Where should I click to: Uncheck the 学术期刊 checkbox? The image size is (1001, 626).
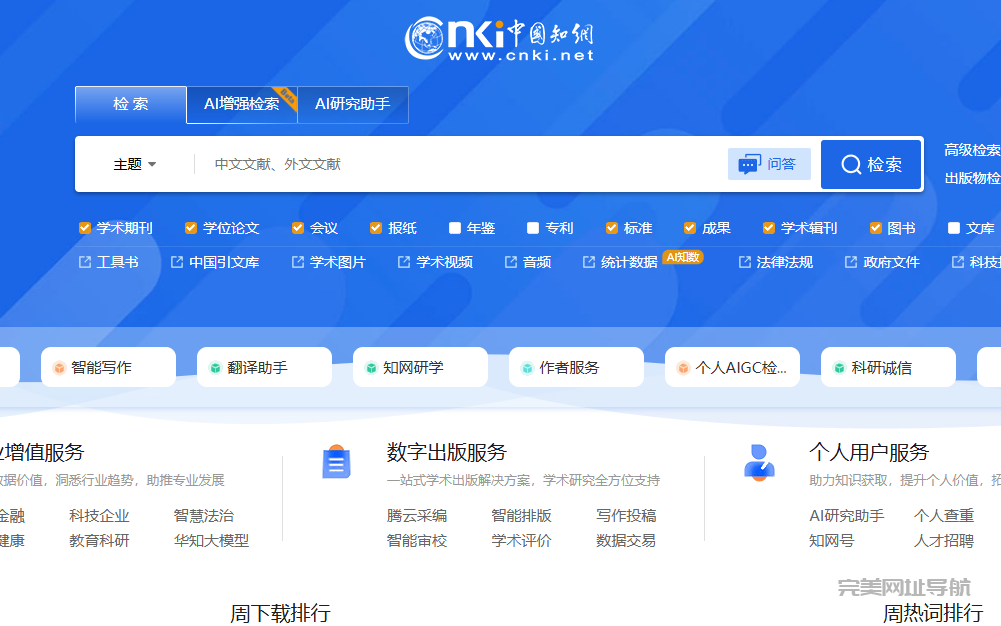(x=84, y=228)
